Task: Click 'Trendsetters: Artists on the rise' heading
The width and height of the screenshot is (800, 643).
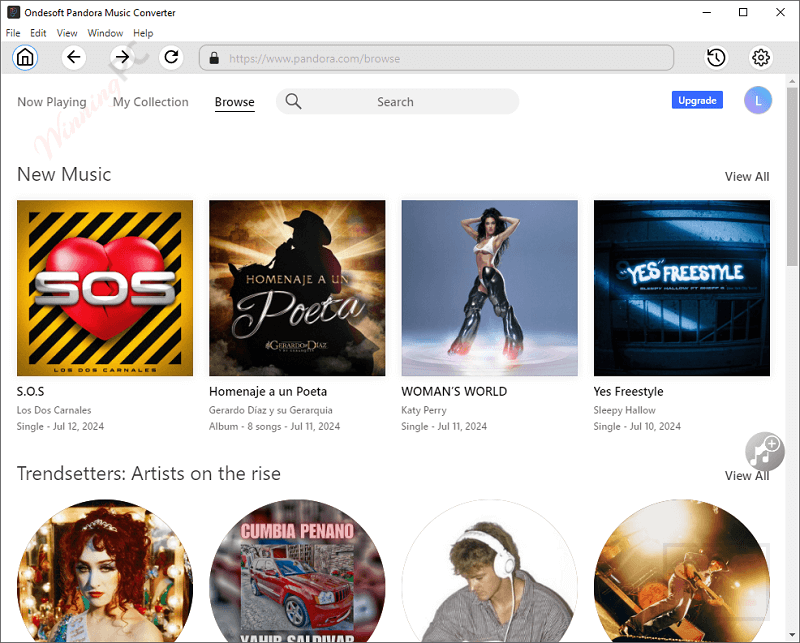Action: [149, 474]
